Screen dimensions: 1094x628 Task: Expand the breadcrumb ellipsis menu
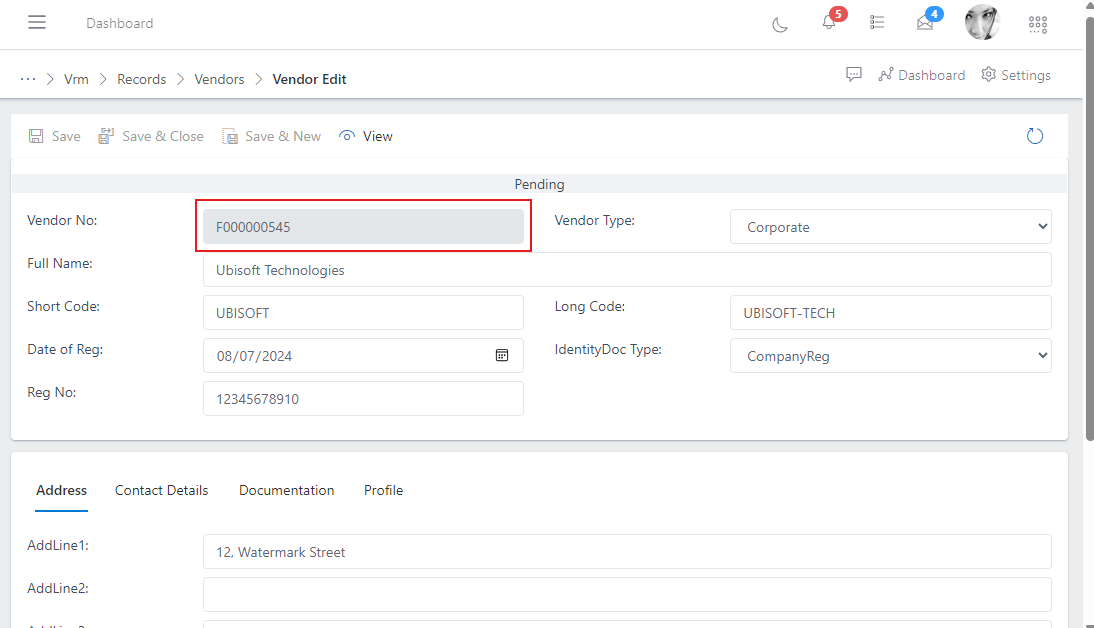tap(27, 78)
